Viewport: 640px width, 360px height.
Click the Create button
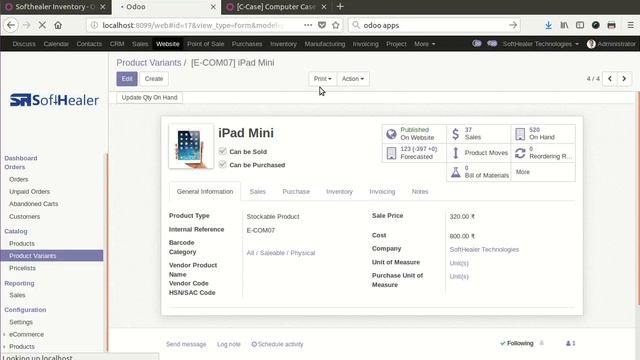[154, 79]
